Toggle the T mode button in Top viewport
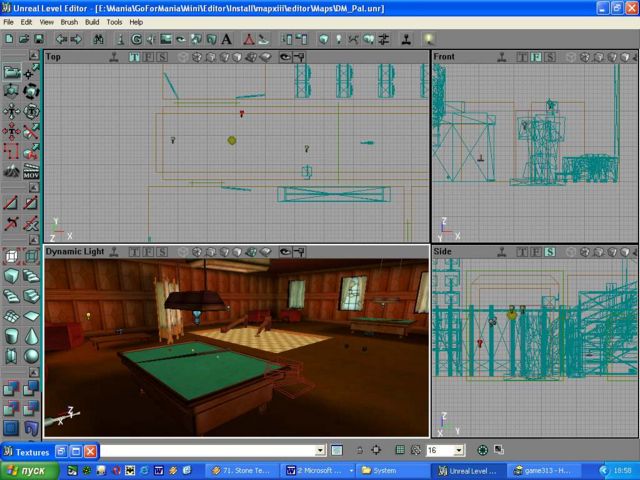Image resolution: width=640 pixels, height=480 pixels. pos(134,57)
